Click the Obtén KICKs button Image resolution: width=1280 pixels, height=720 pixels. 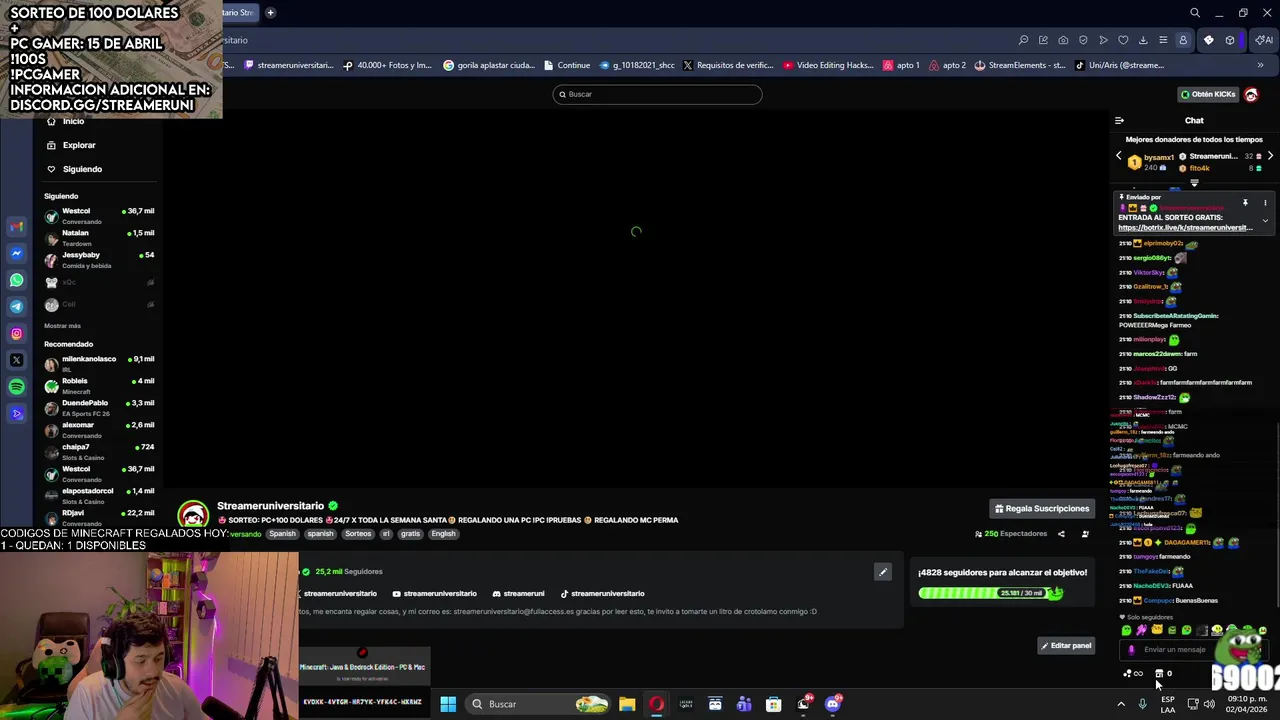click(1208, 94)
